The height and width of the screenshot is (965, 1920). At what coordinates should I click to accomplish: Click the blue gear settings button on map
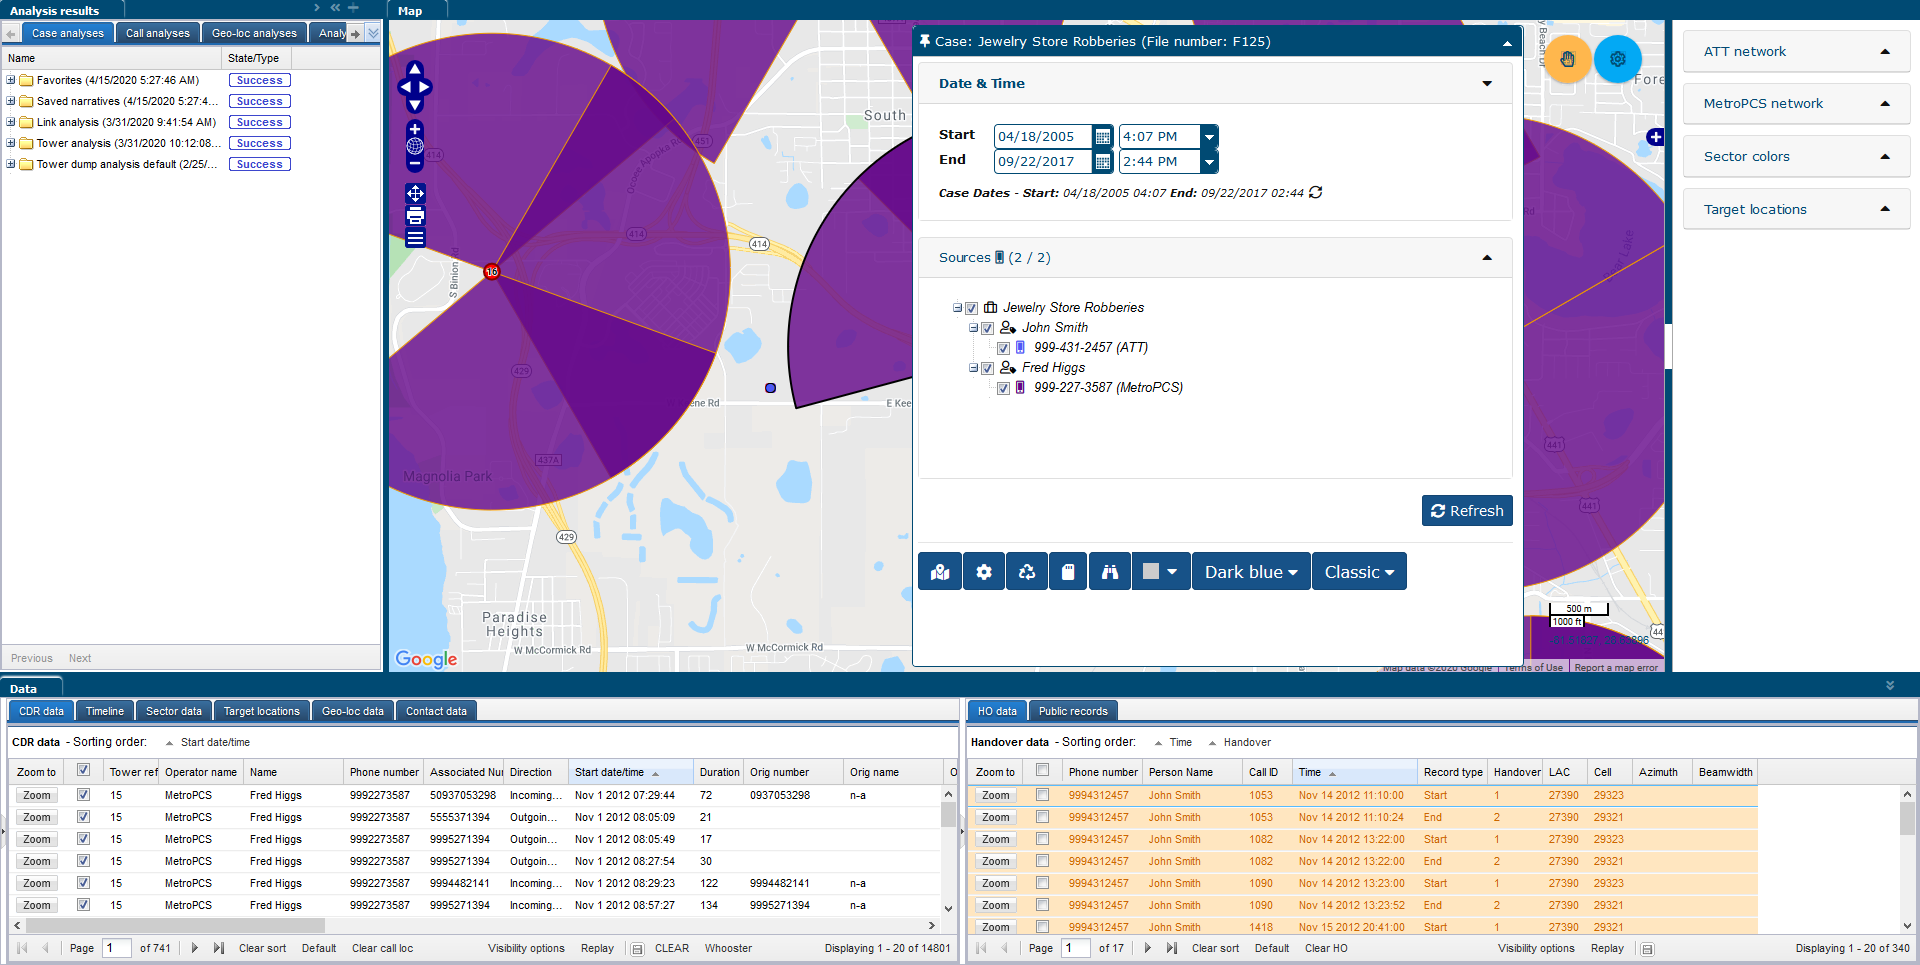coord(1618,59)
